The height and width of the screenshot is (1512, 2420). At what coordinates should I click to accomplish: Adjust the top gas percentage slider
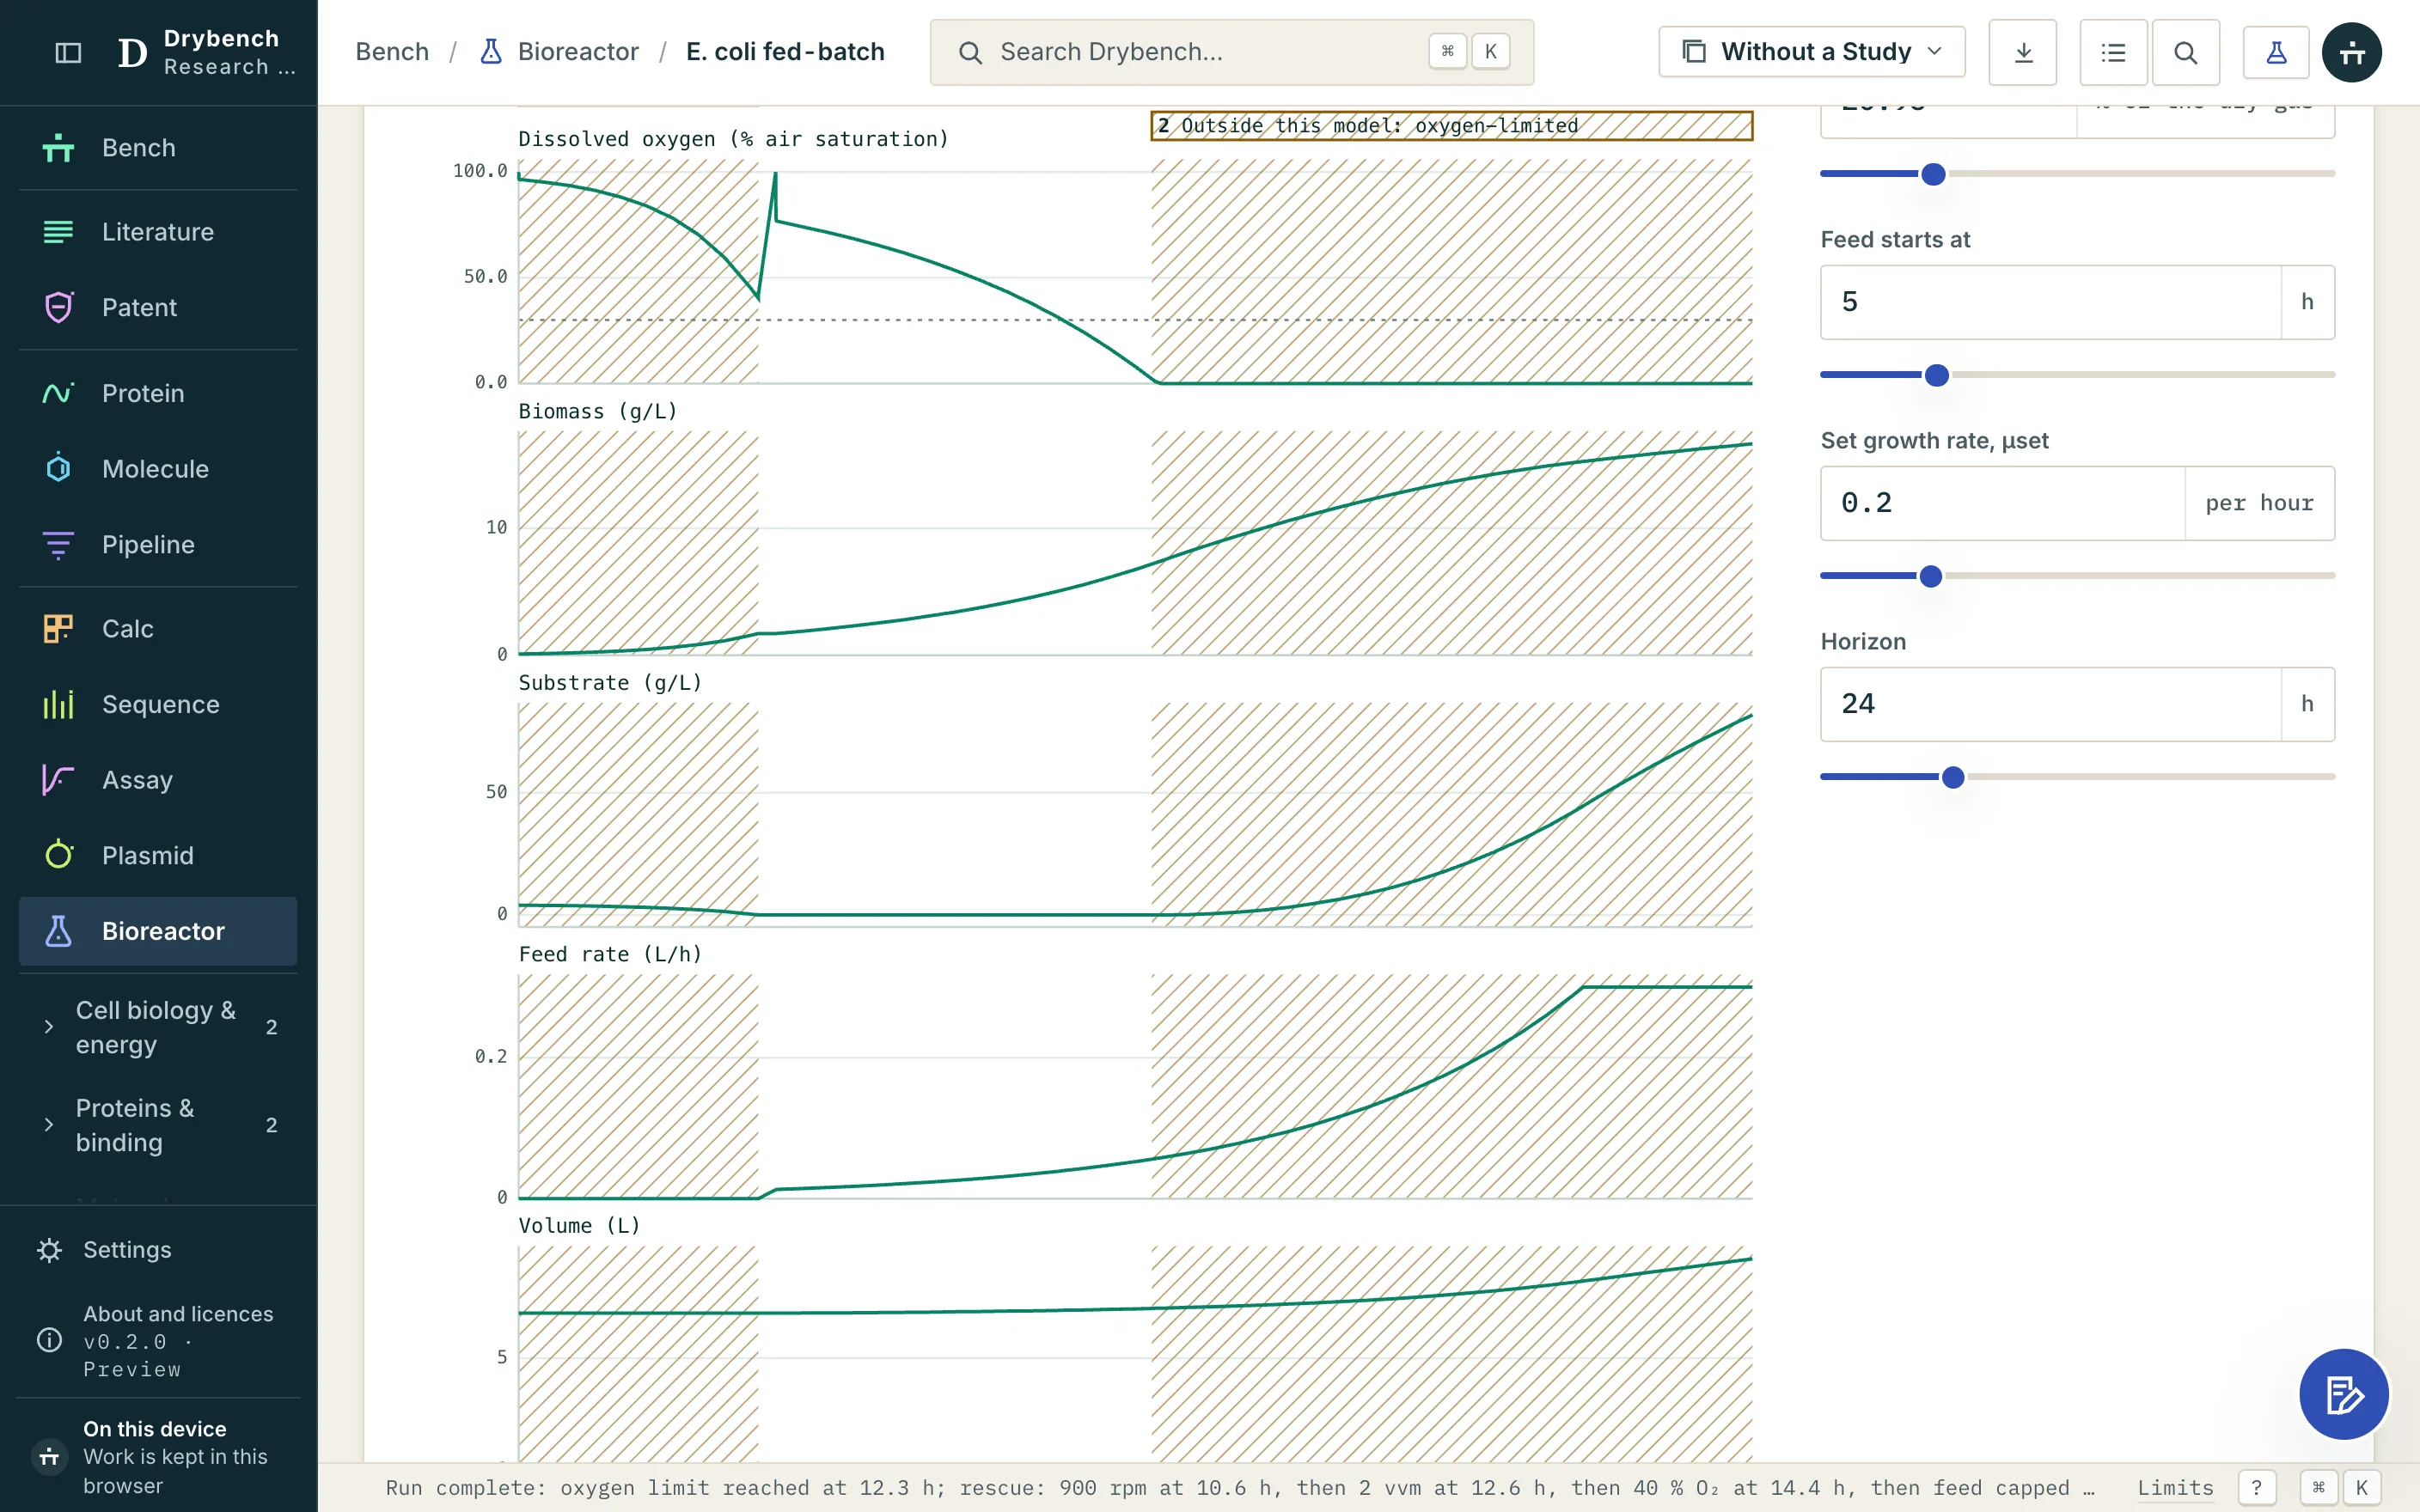(x=1934, y=174)
